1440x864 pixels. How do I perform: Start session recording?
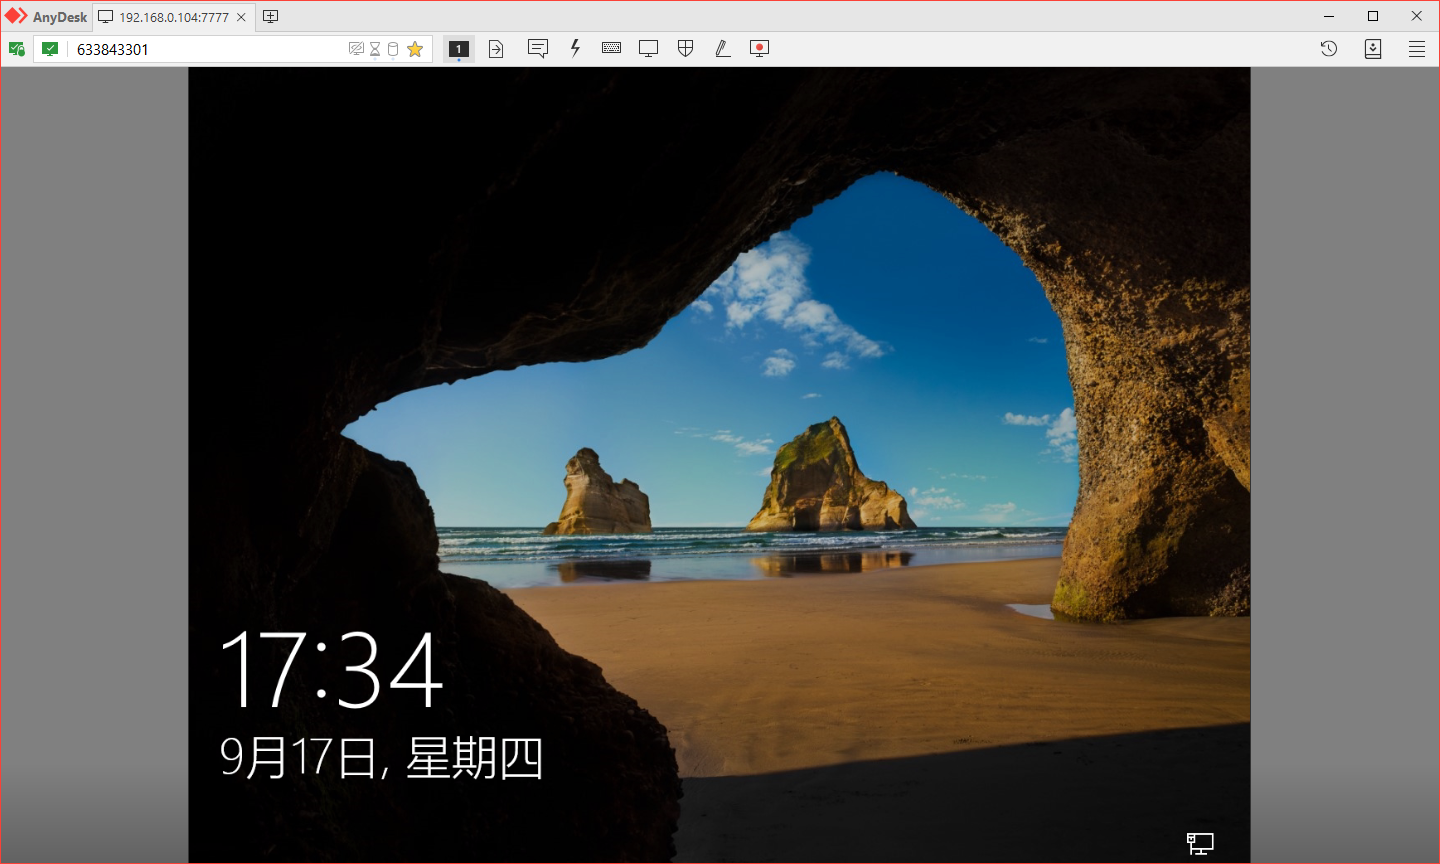pyautogui.click(x=758, y=48)
